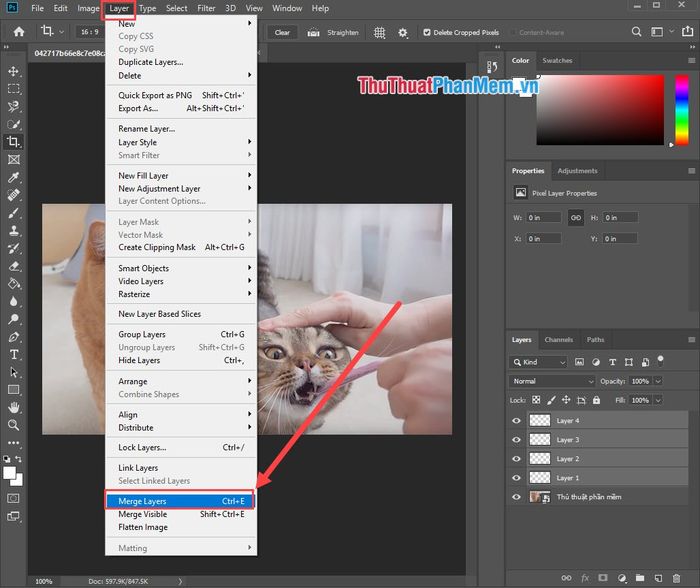Screen dimensions: 700x588
Task: Choose Group Layers menu item
Action: (x=181, y=334)
